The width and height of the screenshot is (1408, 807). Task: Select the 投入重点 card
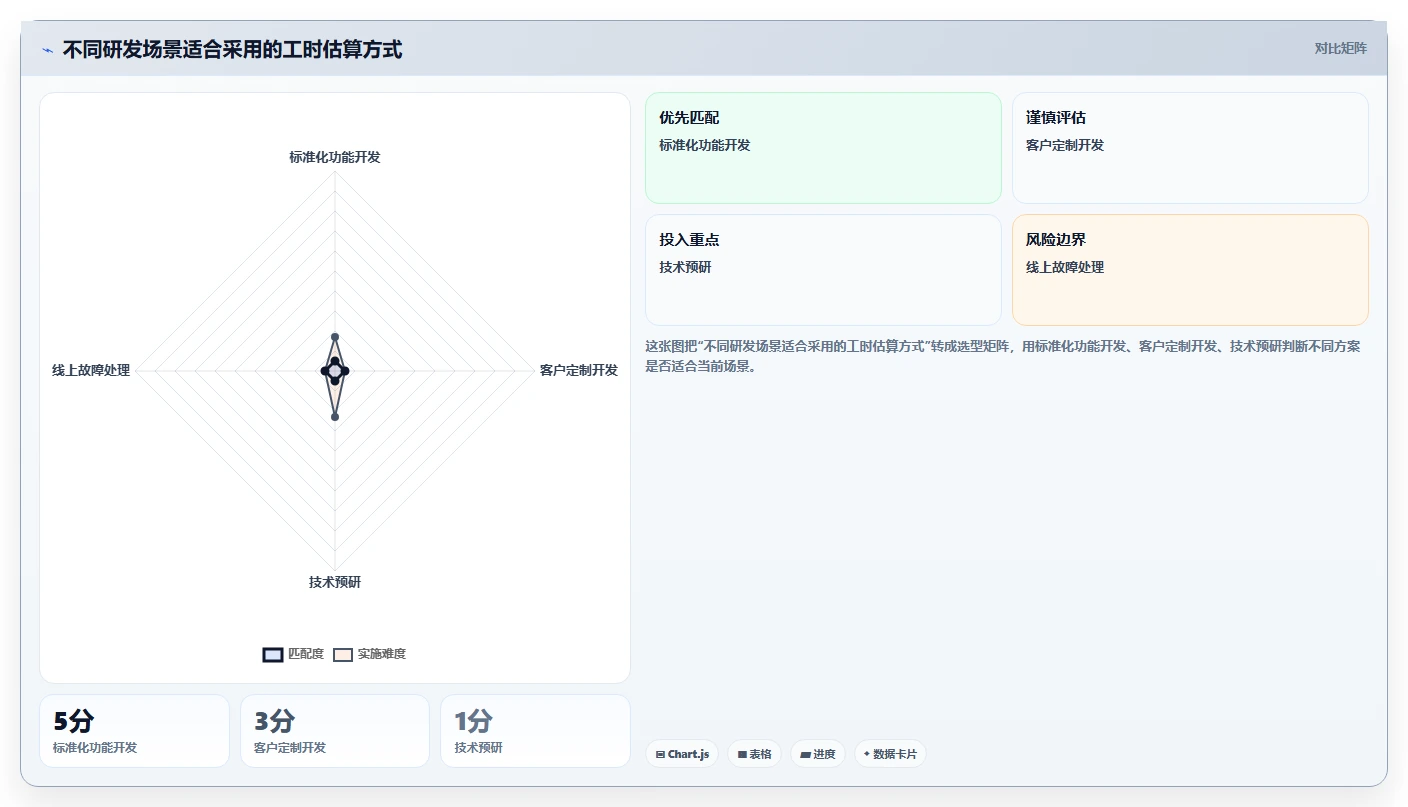coord(823,270)
